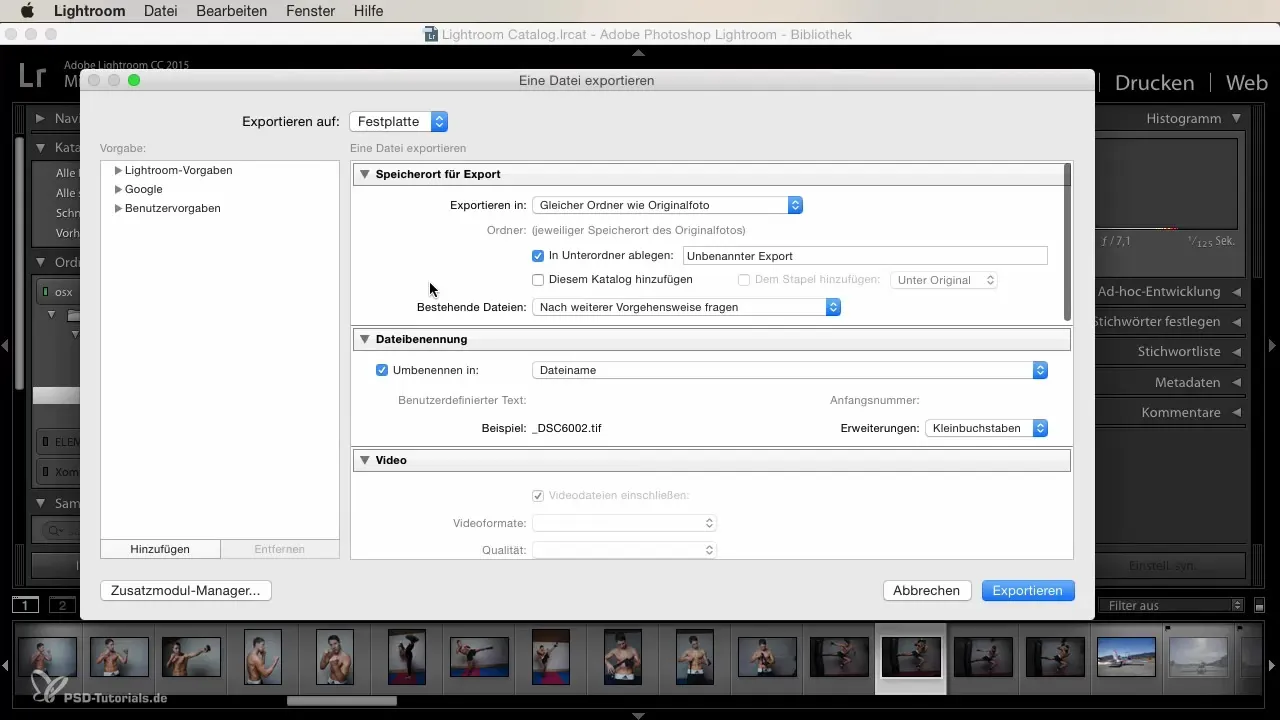Image resolution: width=1280 pixels, height=720 pixels.
Task: Collapse the Histogramm panel
Action: click(x=1237, y=118)
